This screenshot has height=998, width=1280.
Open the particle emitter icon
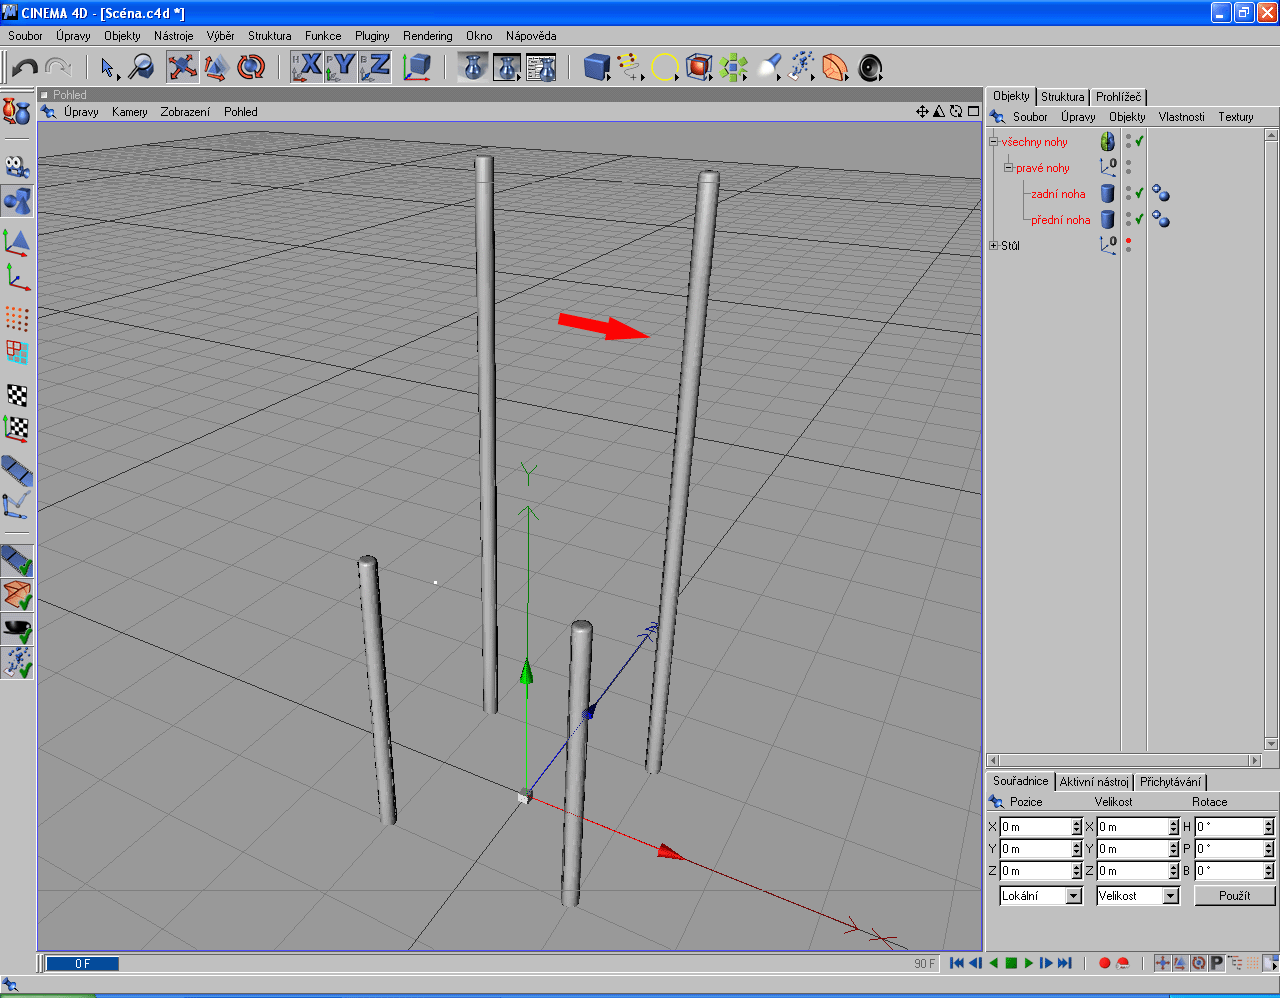(801, 67)
